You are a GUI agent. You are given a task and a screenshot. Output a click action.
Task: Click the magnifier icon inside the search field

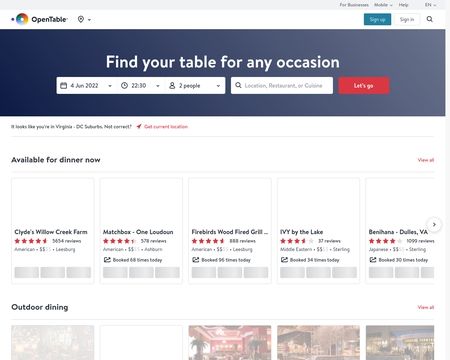(x=238, y=85)
